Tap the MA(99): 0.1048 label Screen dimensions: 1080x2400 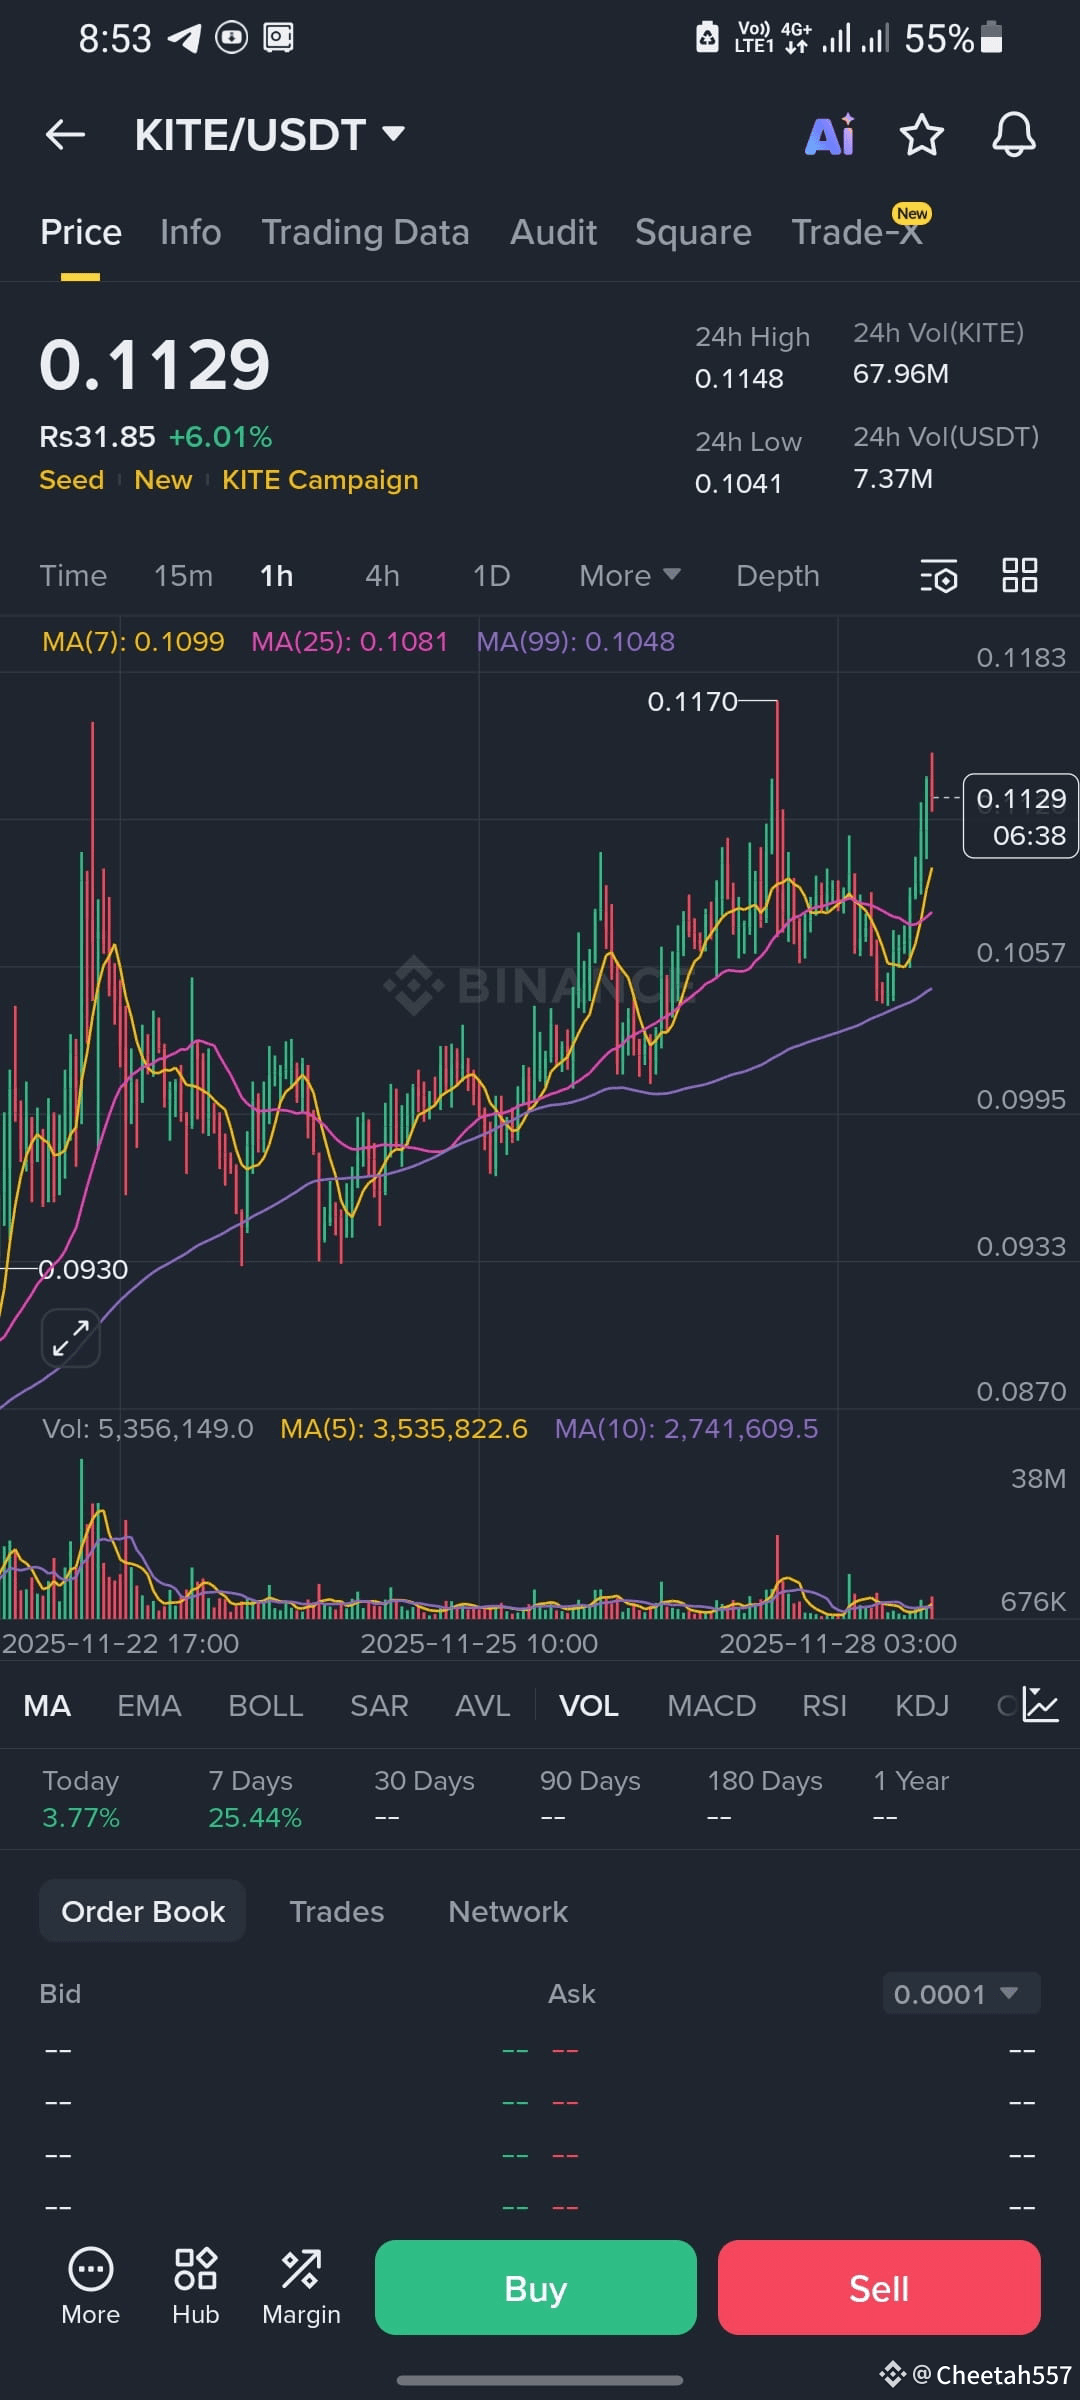pos(575,641)
